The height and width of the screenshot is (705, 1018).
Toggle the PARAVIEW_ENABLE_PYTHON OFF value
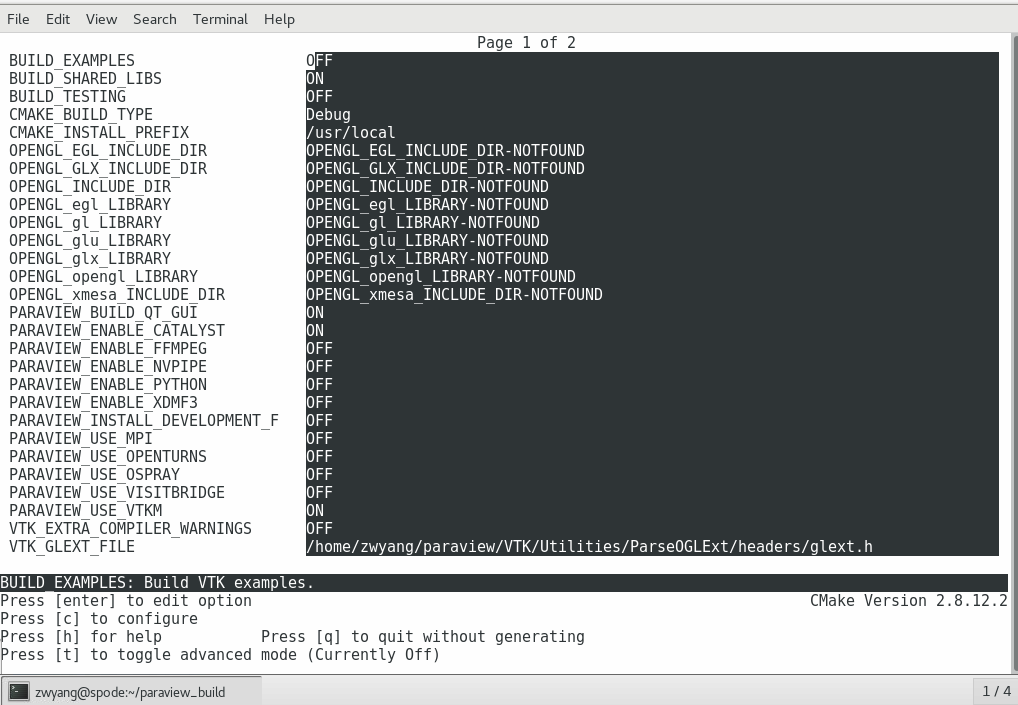pyautogui.click(x=319, y=385)
